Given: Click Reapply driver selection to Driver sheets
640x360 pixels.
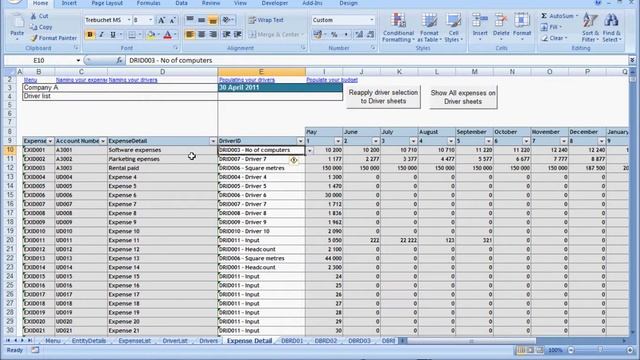Looking at the screenshot, I should click(383, 97).
